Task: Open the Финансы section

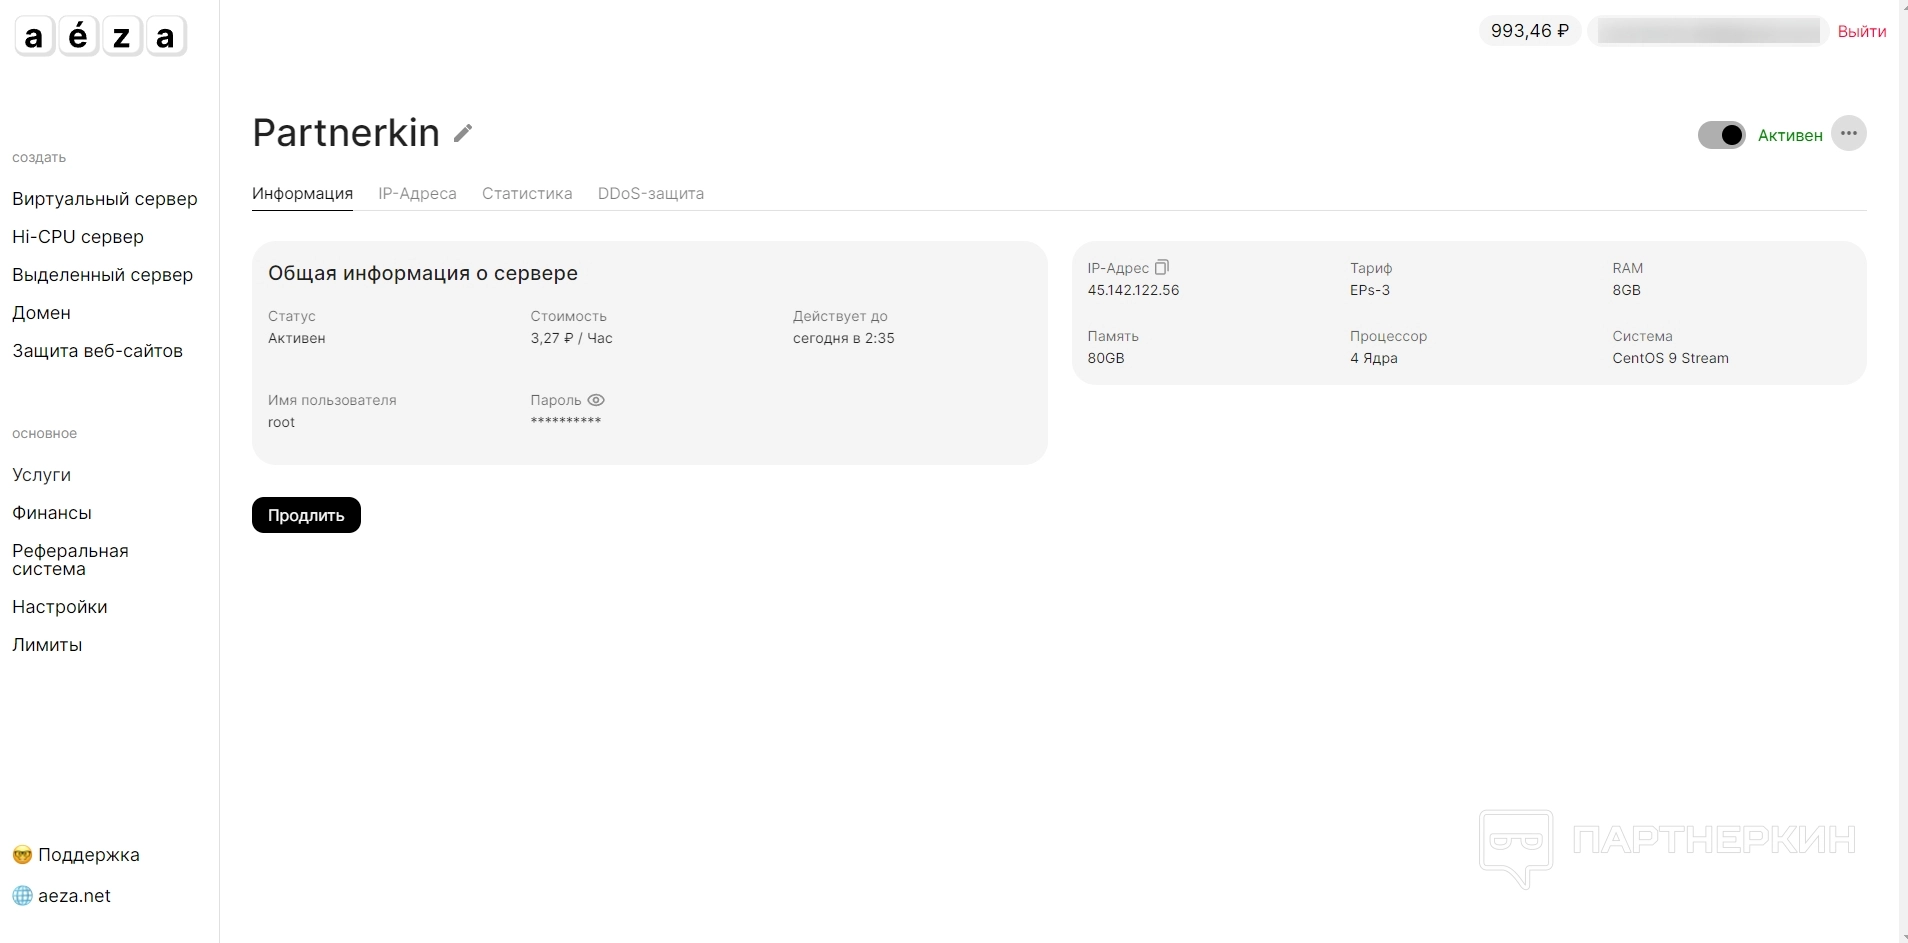Action: pyautogui.click(x=52, y=513)
